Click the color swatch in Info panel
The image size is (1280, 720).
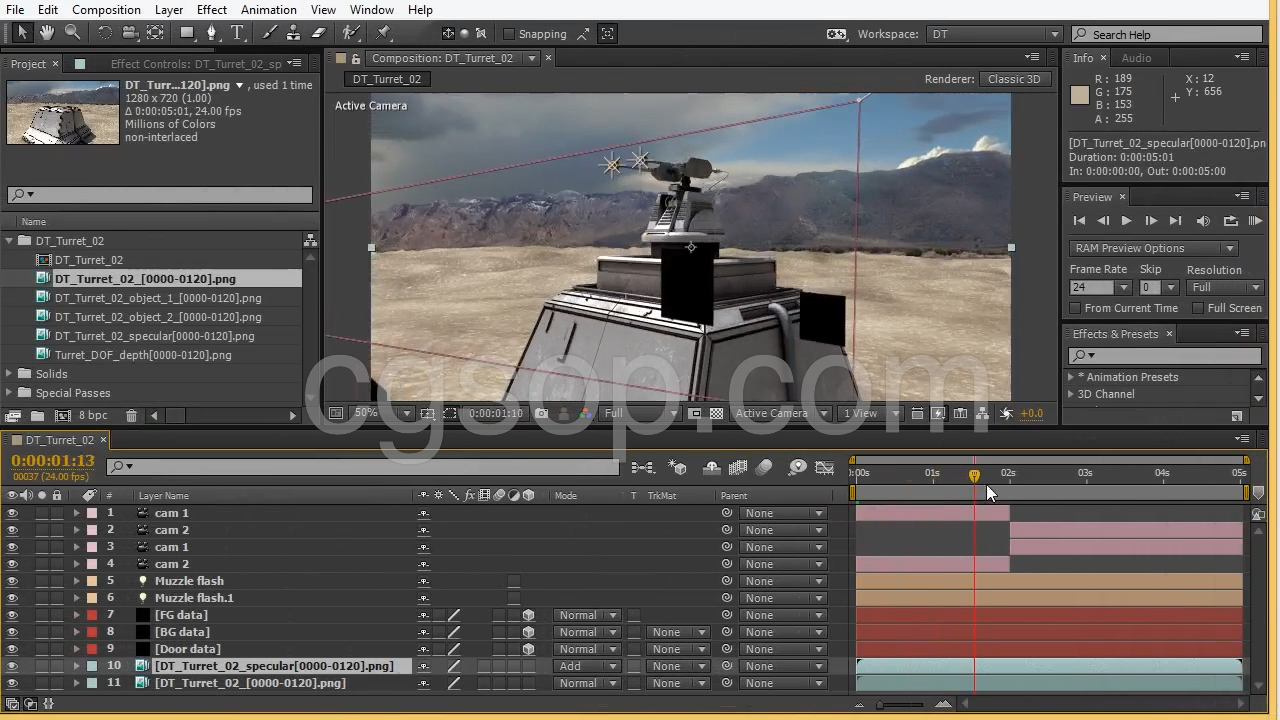click(x=1080, y=95)
